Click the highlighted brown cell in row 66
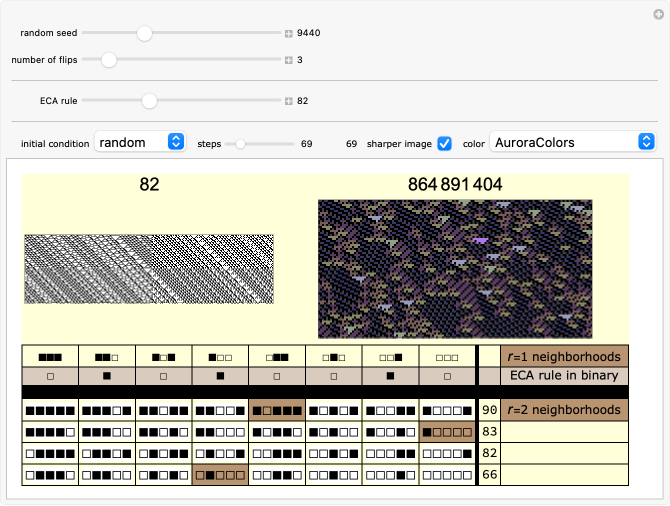The image size is (670, 506). (220, 475)
